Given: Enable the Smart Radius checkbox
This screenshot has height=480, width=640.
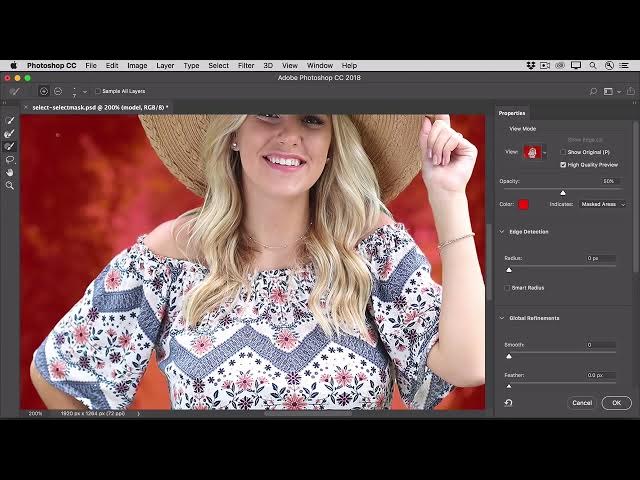Looking at the screenshot, I should [508, 288].
